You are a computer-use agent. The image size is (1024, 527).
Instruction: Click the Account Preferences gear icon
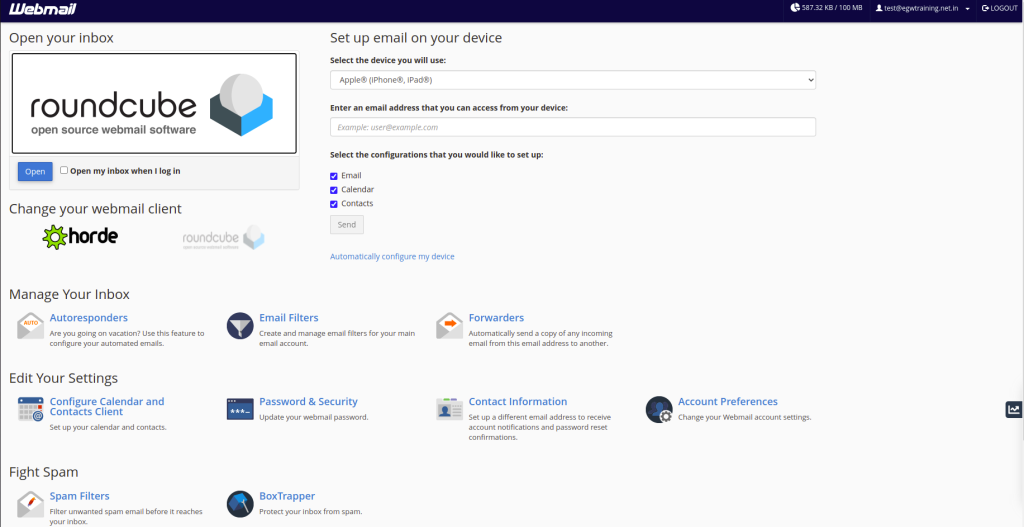coord(659,409)
